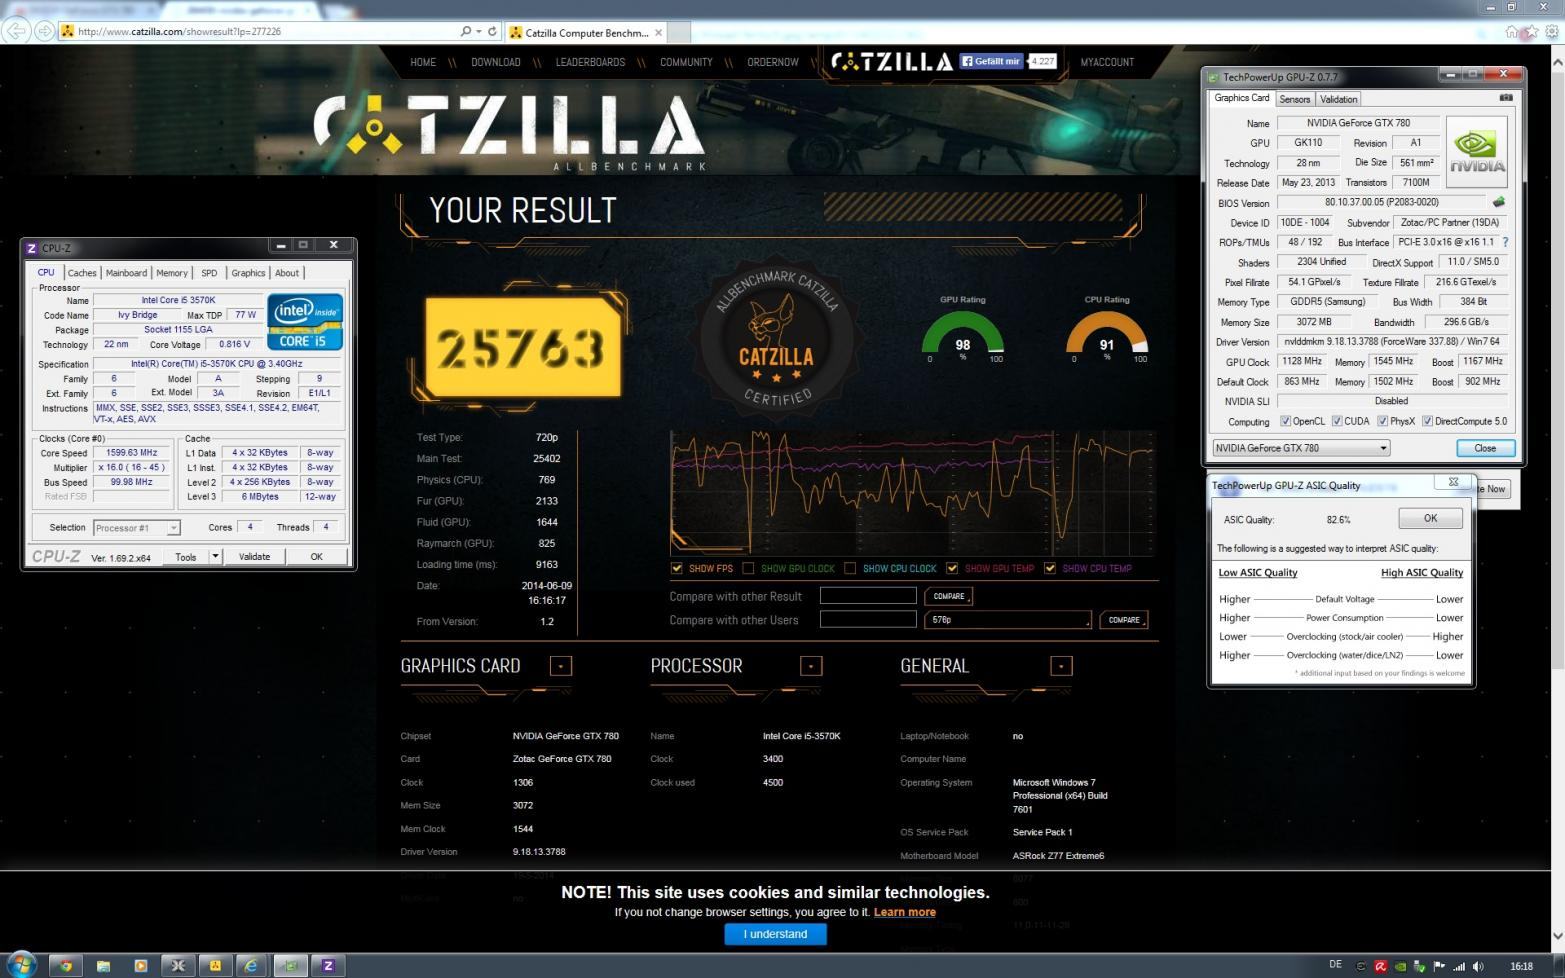Toggle the SHOW CPU CLOCK checkbox
This screenshot has height=978, width=1565.
tap(850, 568)
